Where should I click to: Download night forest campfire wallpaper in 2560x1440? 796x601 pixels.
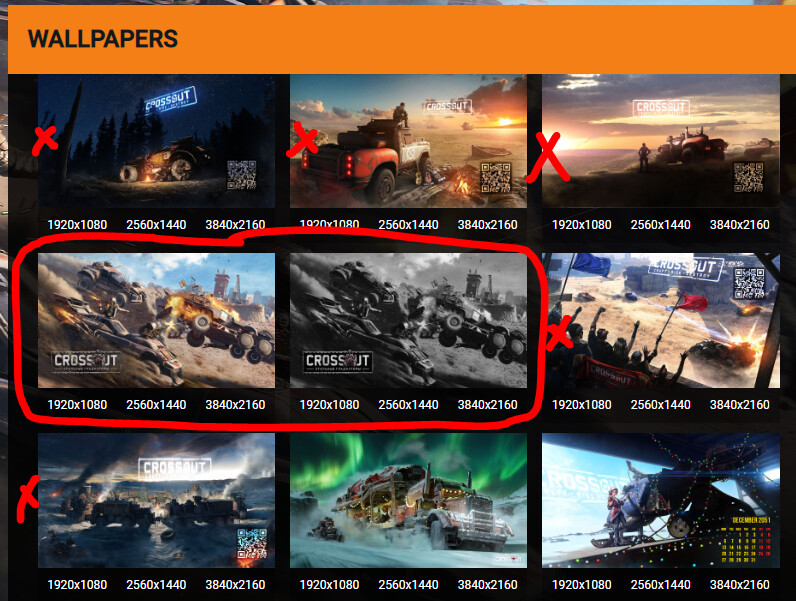click(156, 225)
